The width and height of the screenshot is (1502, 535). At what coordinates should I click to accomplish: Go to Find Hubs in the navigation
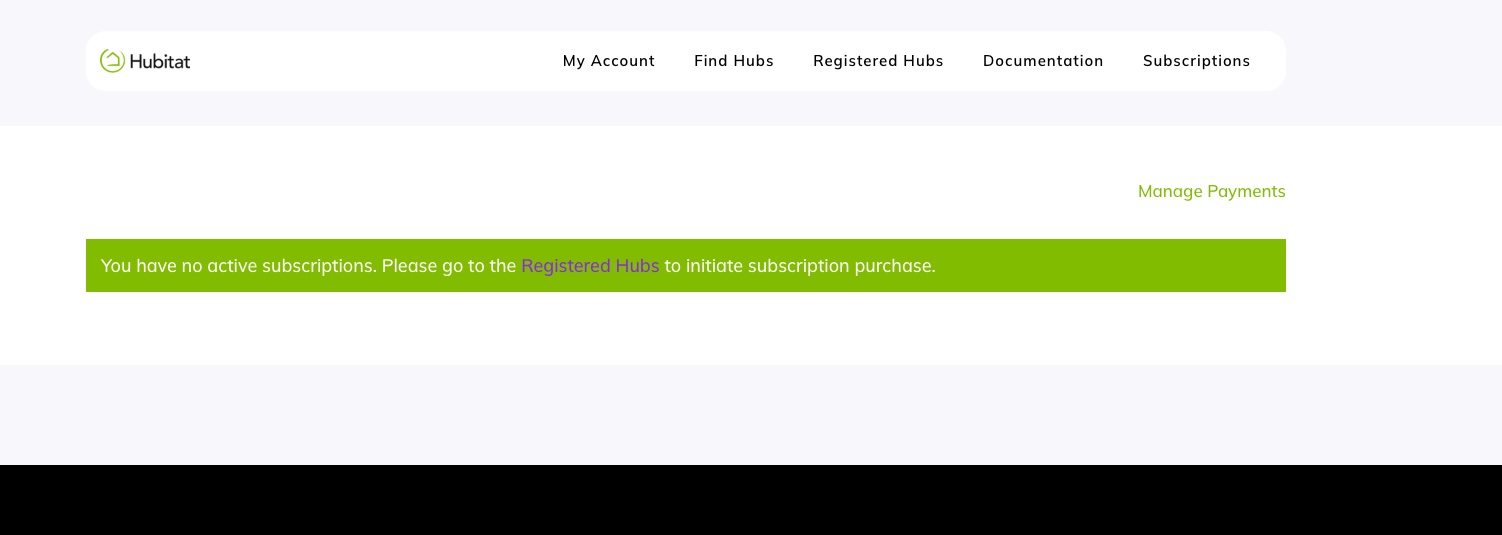pos(734,61)
